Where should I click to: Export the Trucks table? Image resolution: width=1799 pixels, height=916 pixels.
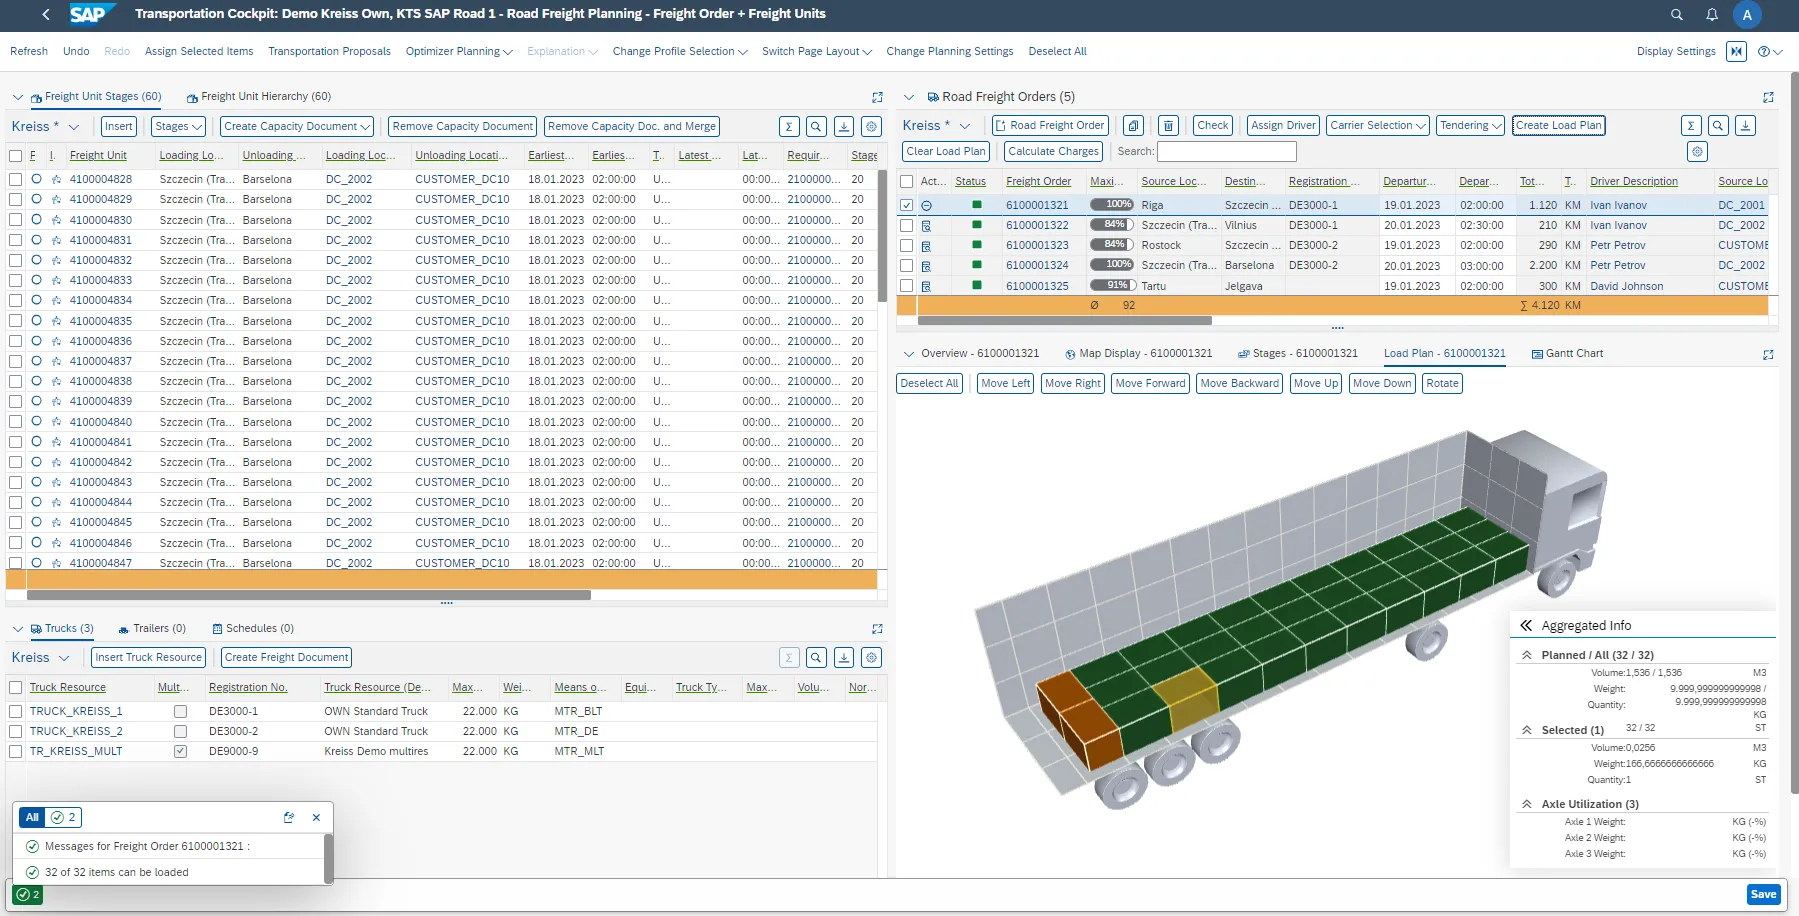[844, 658]
